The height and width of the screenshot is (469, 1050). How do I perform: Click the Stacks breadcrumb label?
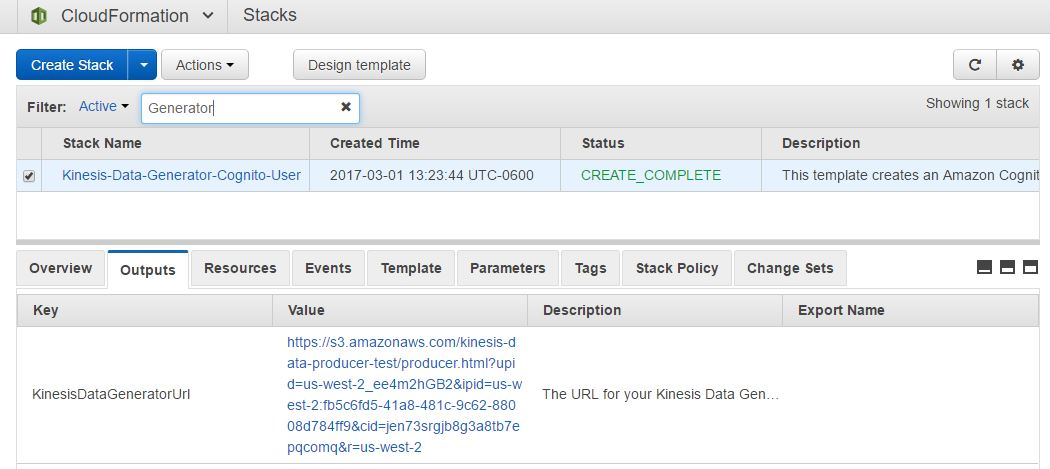click(270, 15)
